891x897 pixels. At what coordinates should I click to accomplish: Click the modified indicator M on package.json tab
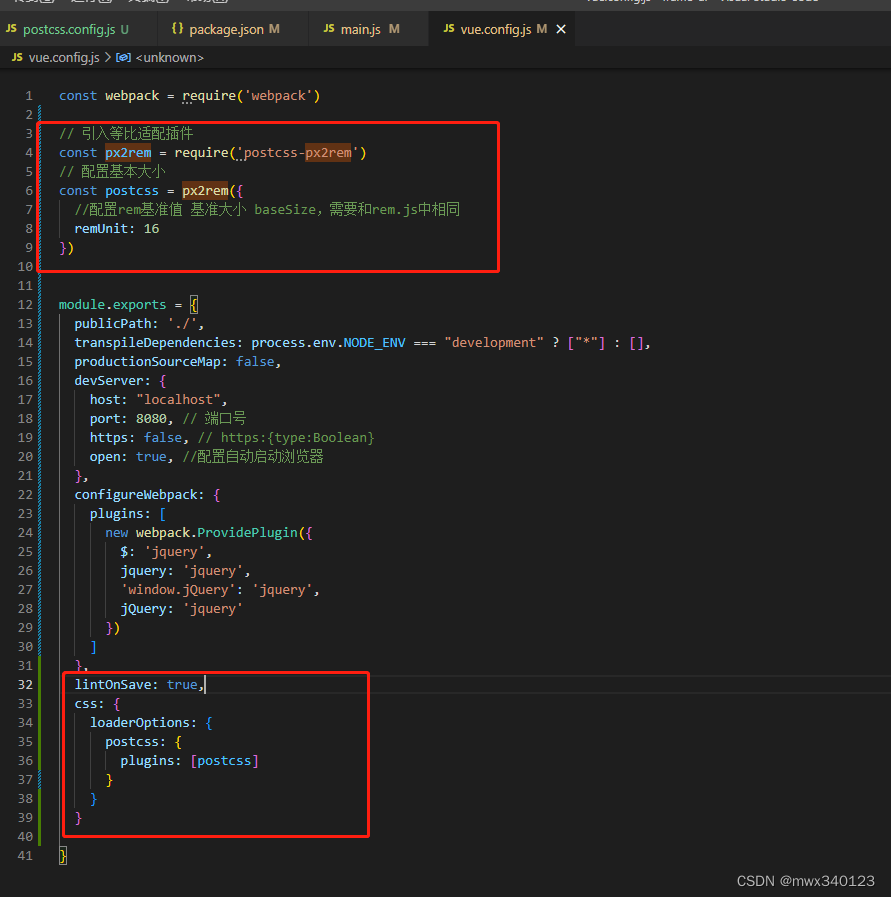[276, 29]
